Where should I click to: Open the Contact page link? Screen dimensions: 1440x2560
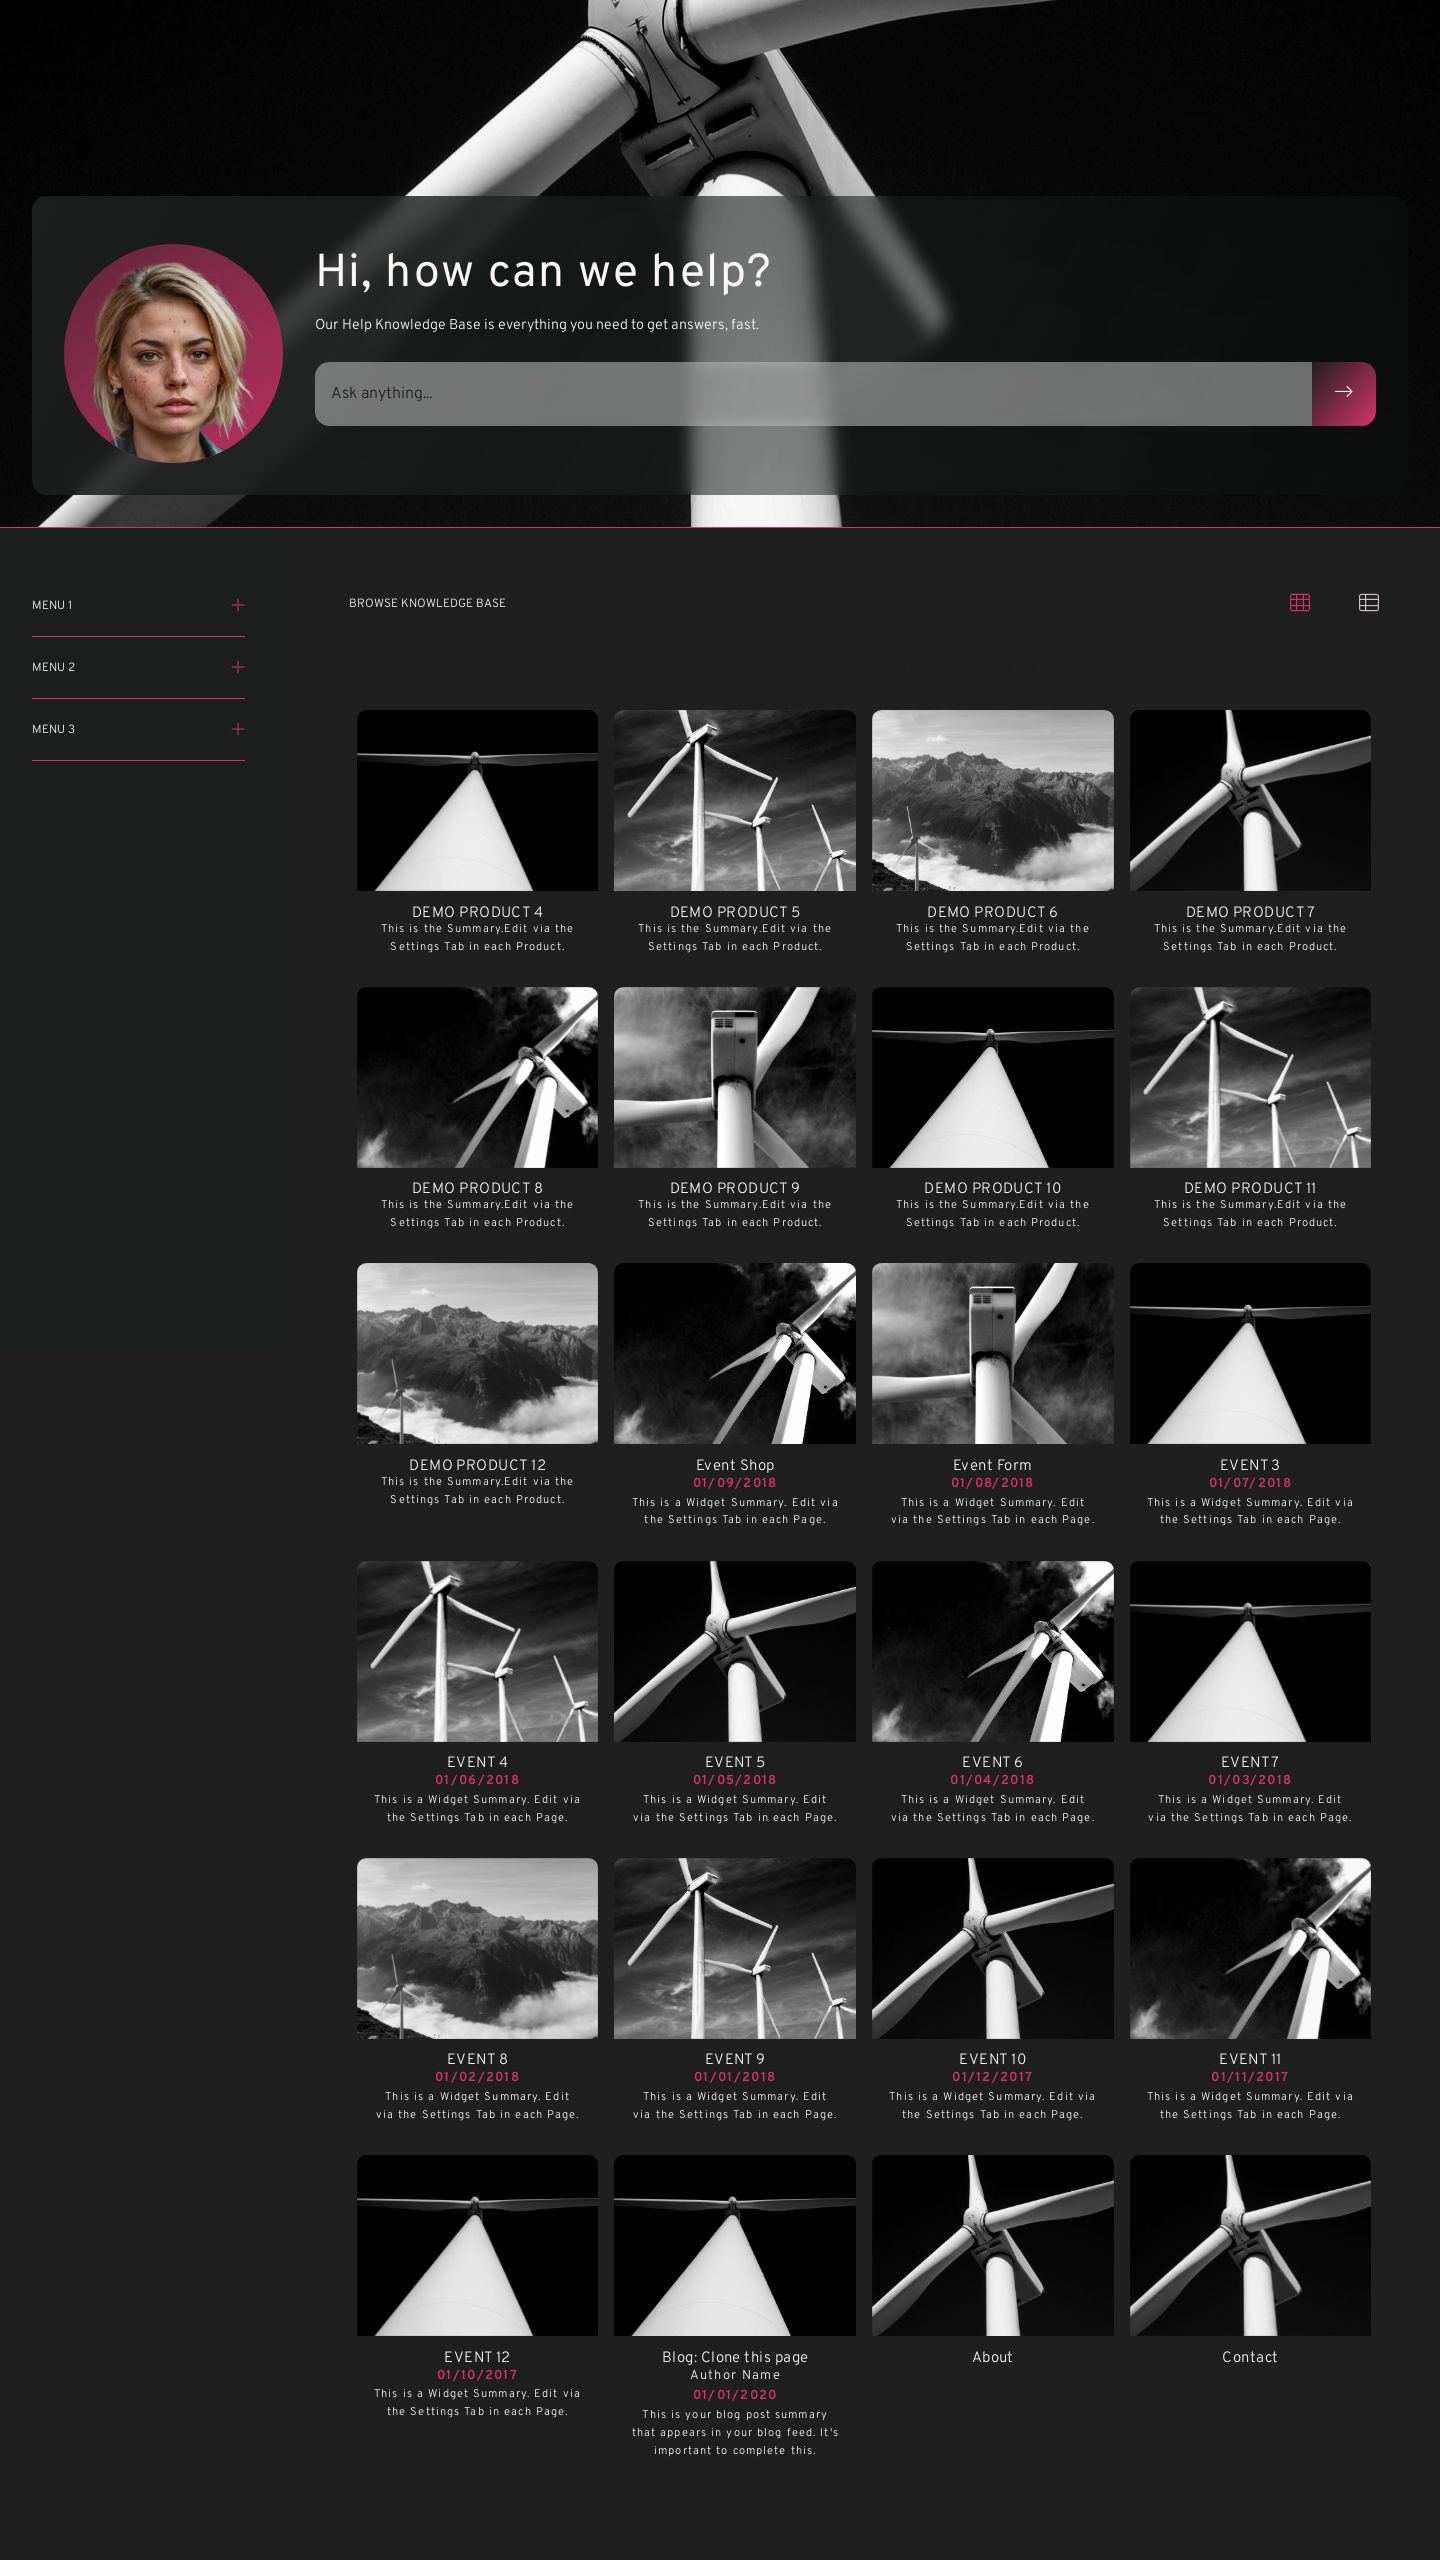[x=1249, y=2356]
